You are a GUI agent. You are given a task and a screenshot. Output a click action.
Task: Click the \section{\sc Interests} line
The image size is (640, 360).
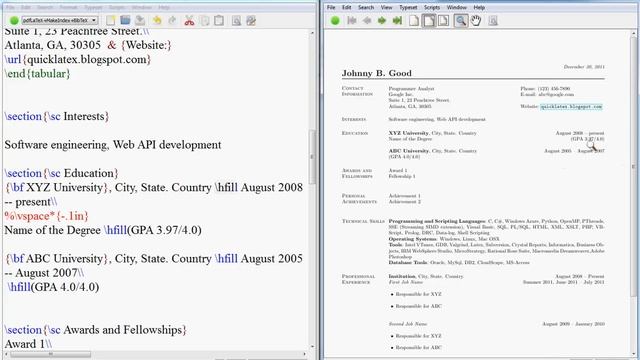57,117
